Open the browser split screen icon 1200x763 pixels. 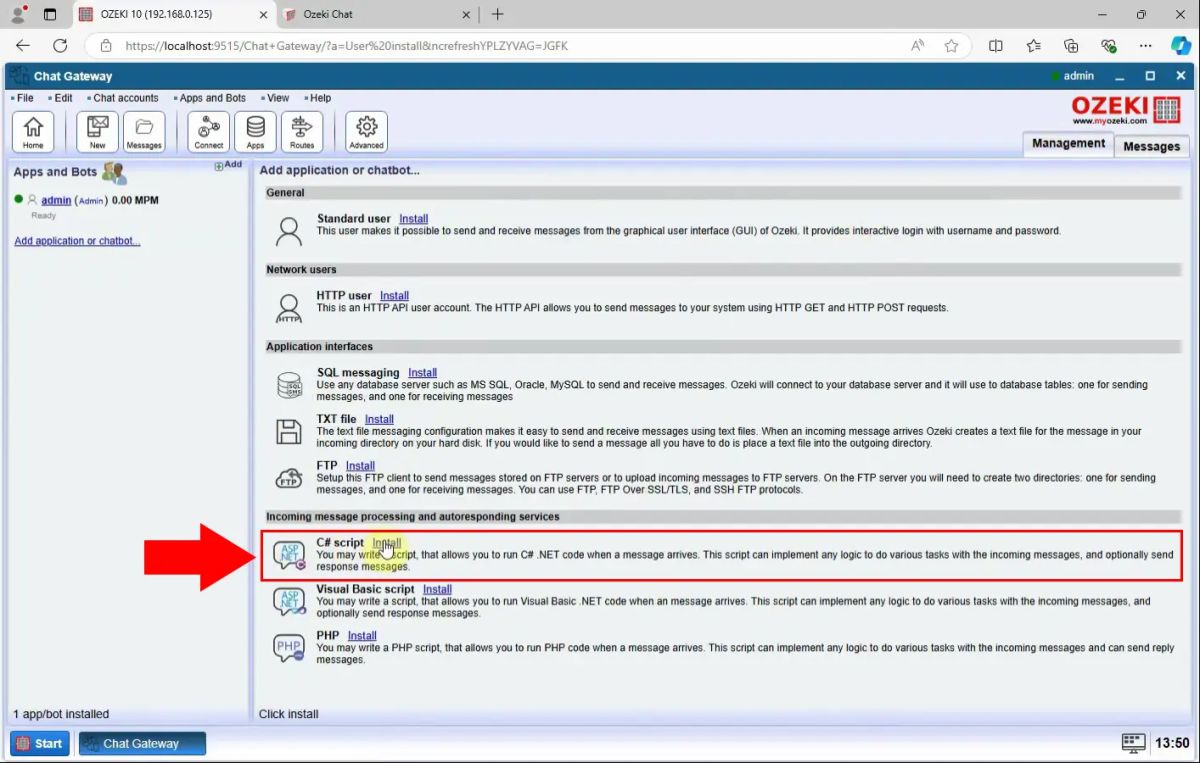pyautogui.click(x=996, y=45)
